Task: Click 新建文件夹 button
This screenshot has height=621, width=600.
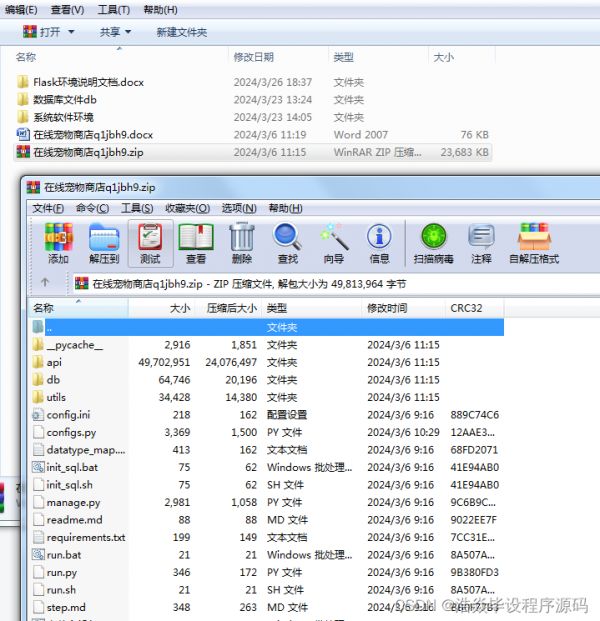Action: pyautogui.click(x=181, y=32)
